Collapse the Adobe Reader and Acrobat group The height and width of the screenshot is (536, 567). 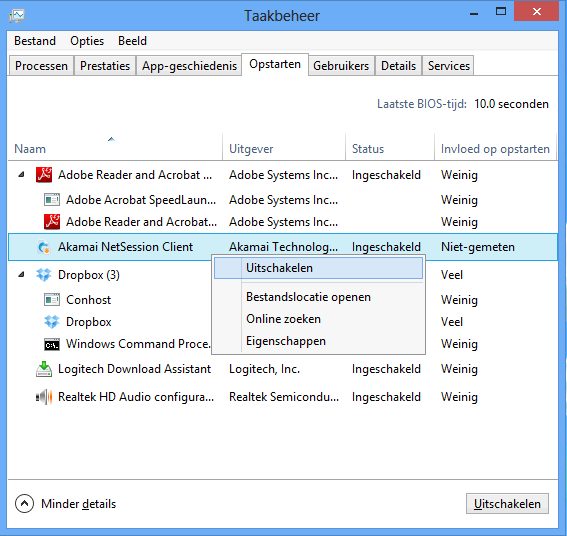click(21, 175)
